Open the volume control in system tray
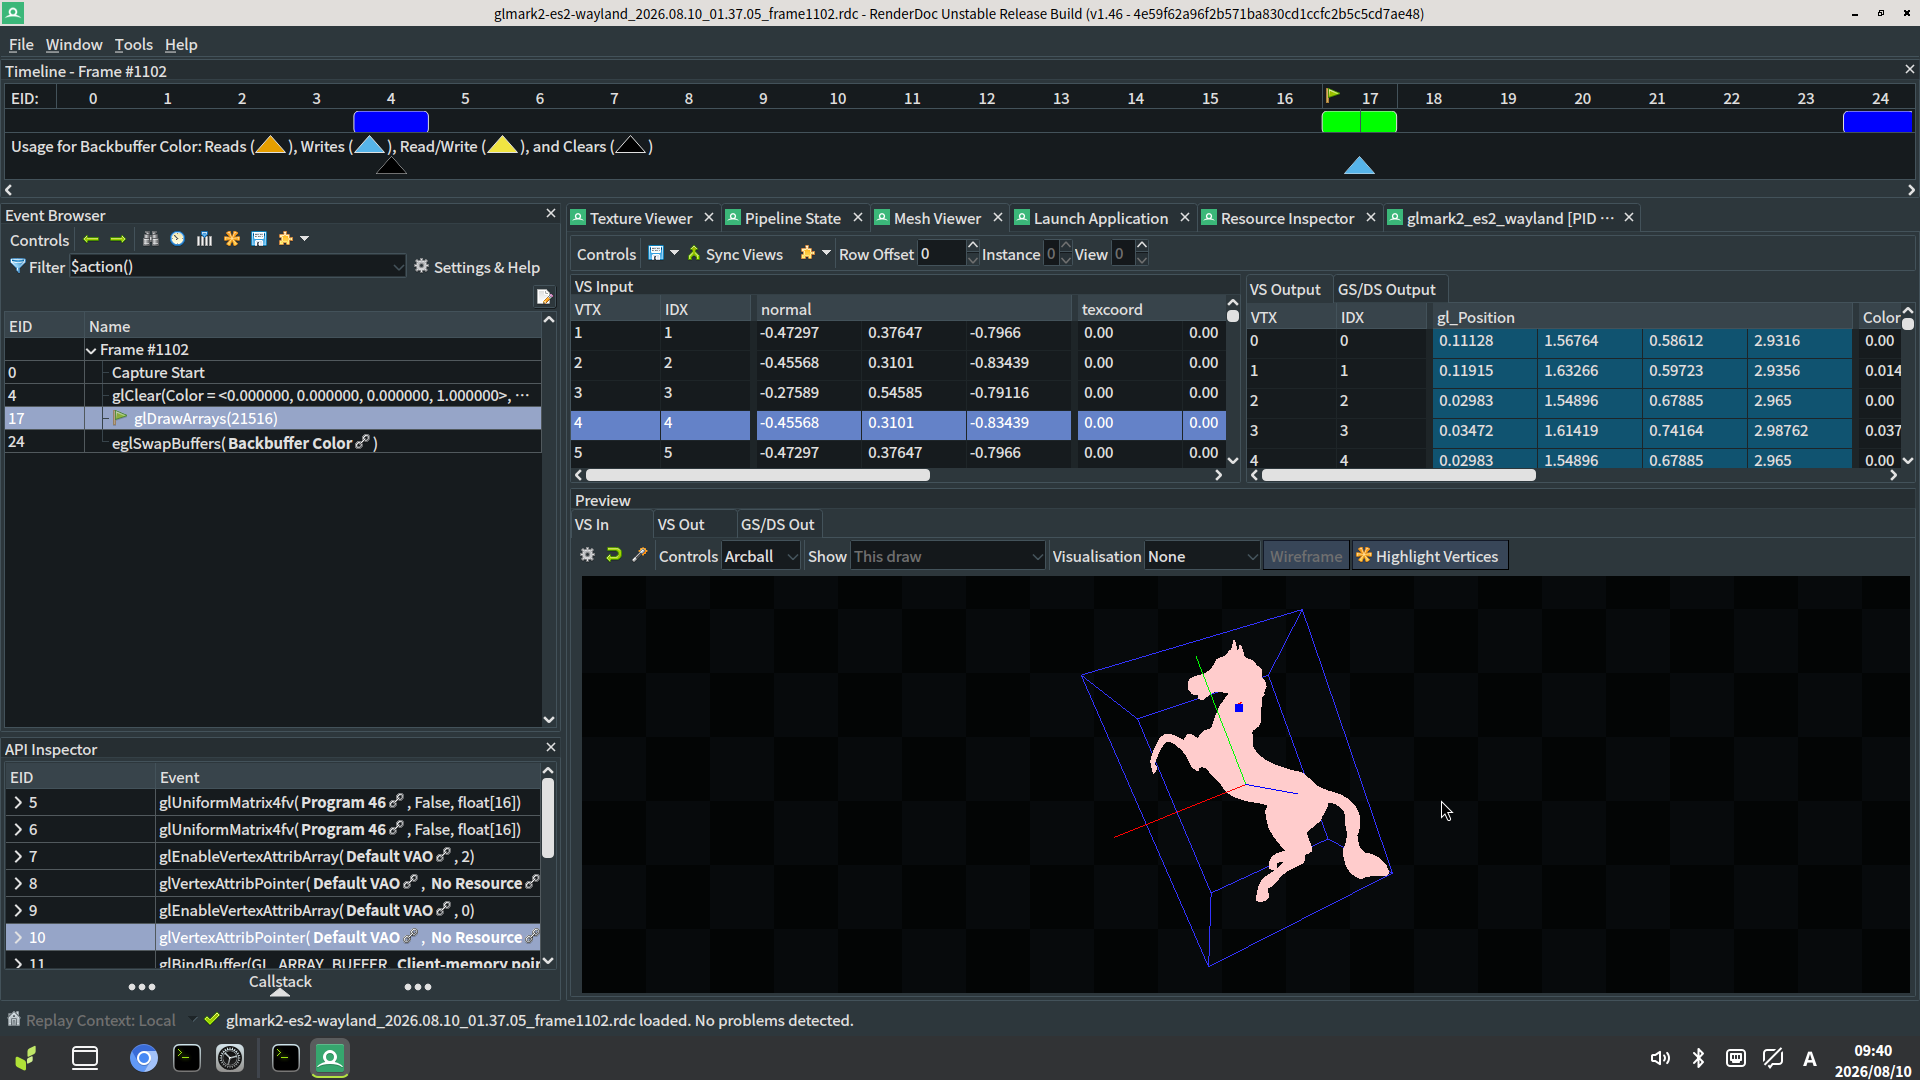Image resolution: width=1920 pixels, height=1080 pixels. tap(1660, 1058)
